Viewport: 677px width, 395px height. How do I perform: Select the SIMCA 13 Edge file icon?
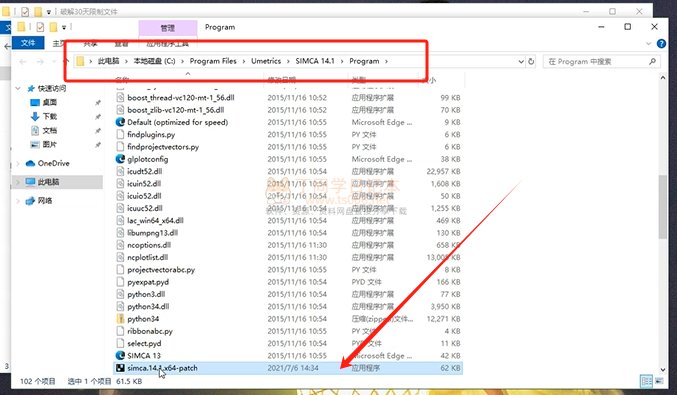120,356
